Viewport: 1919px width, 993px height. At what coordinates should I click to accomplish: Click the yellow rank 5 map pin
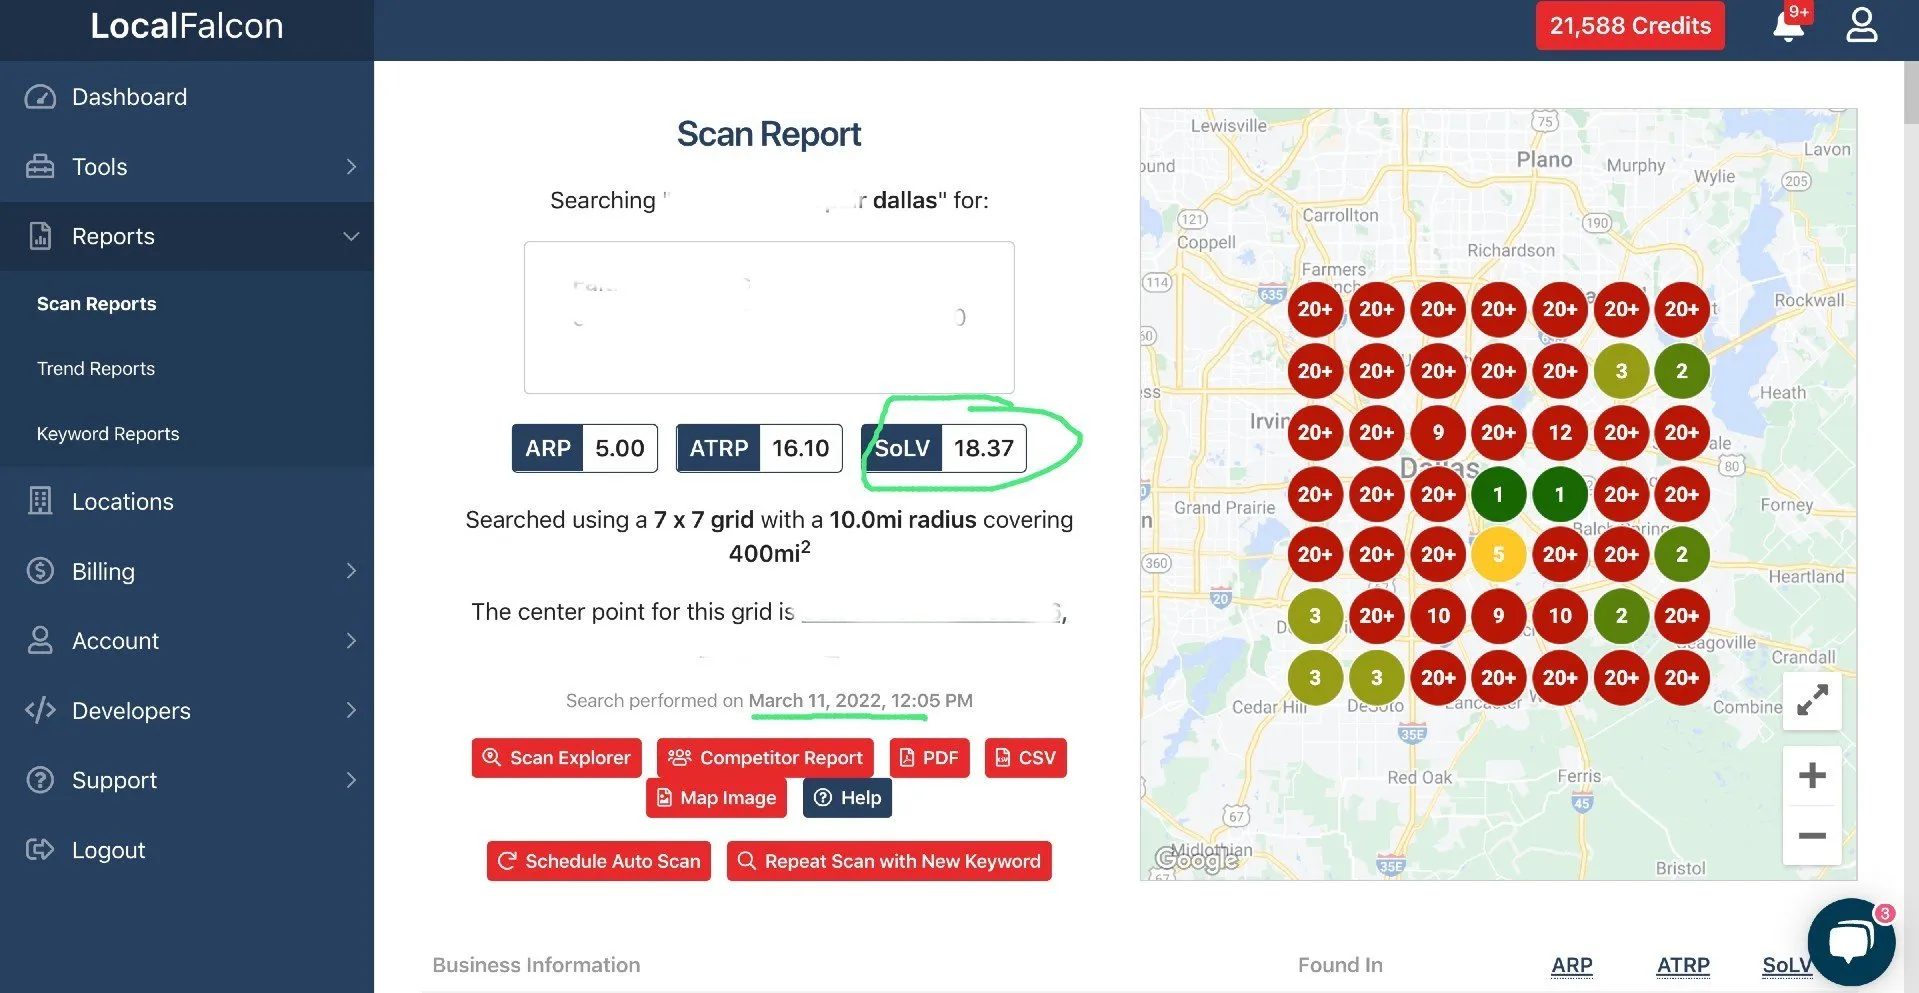coord(1498,554)
